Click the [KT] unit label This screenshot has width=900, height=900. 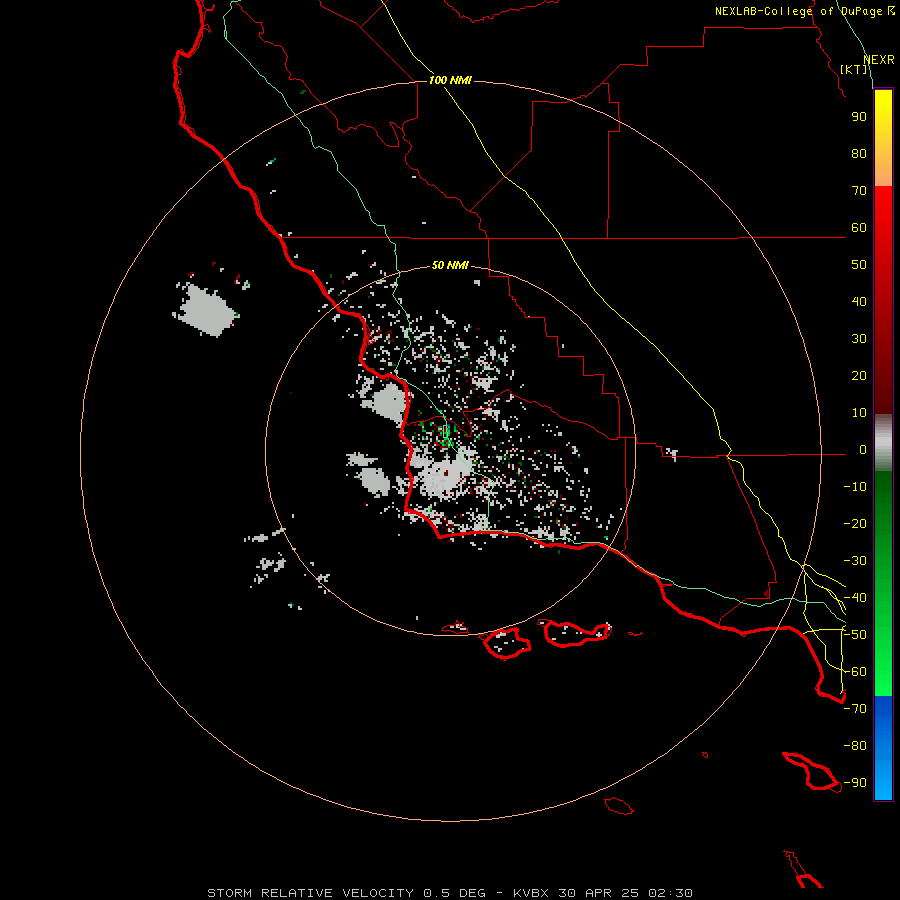[x=854, y=69]
